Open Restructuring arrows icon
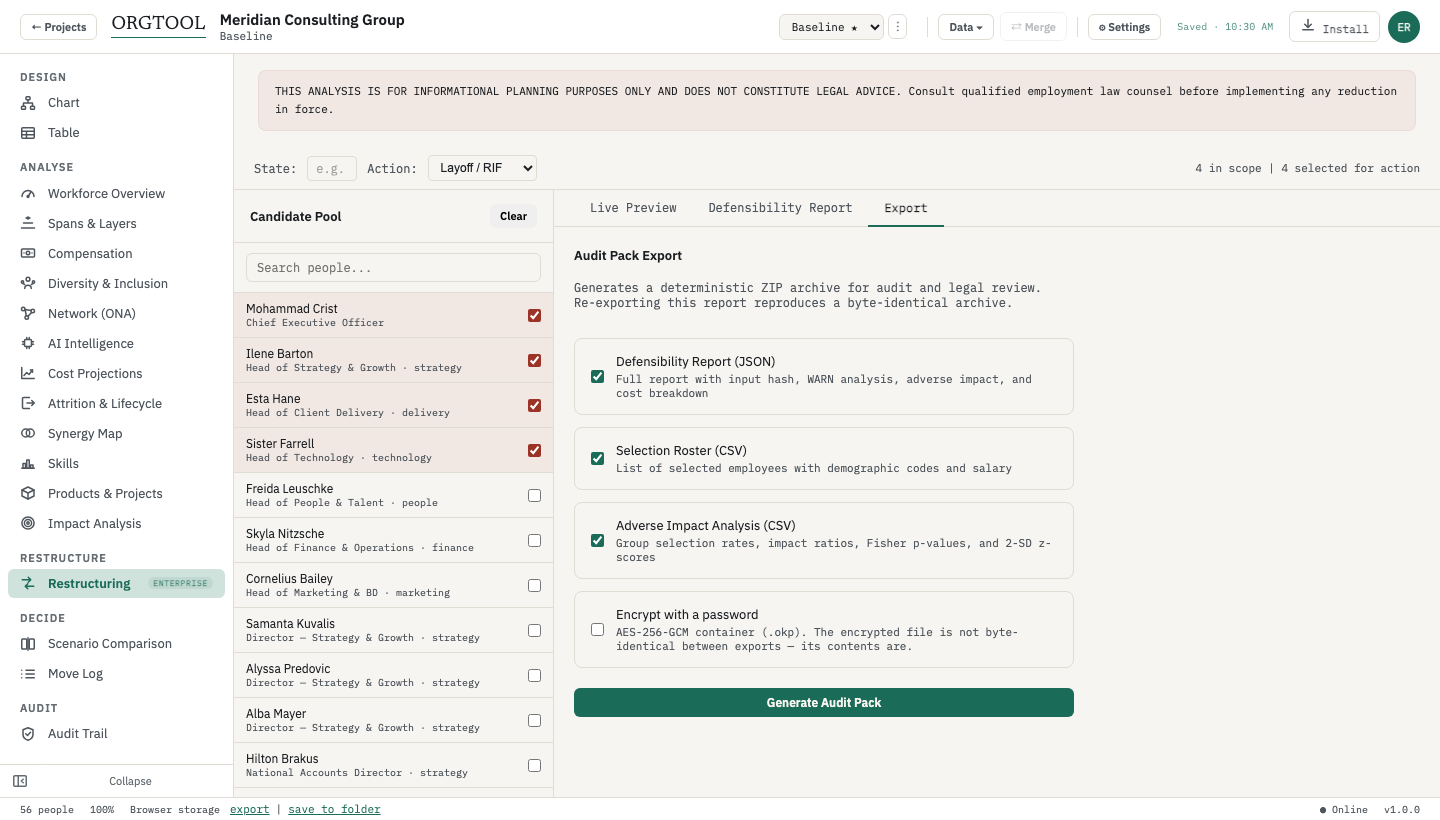 click(x=28, y=584)
